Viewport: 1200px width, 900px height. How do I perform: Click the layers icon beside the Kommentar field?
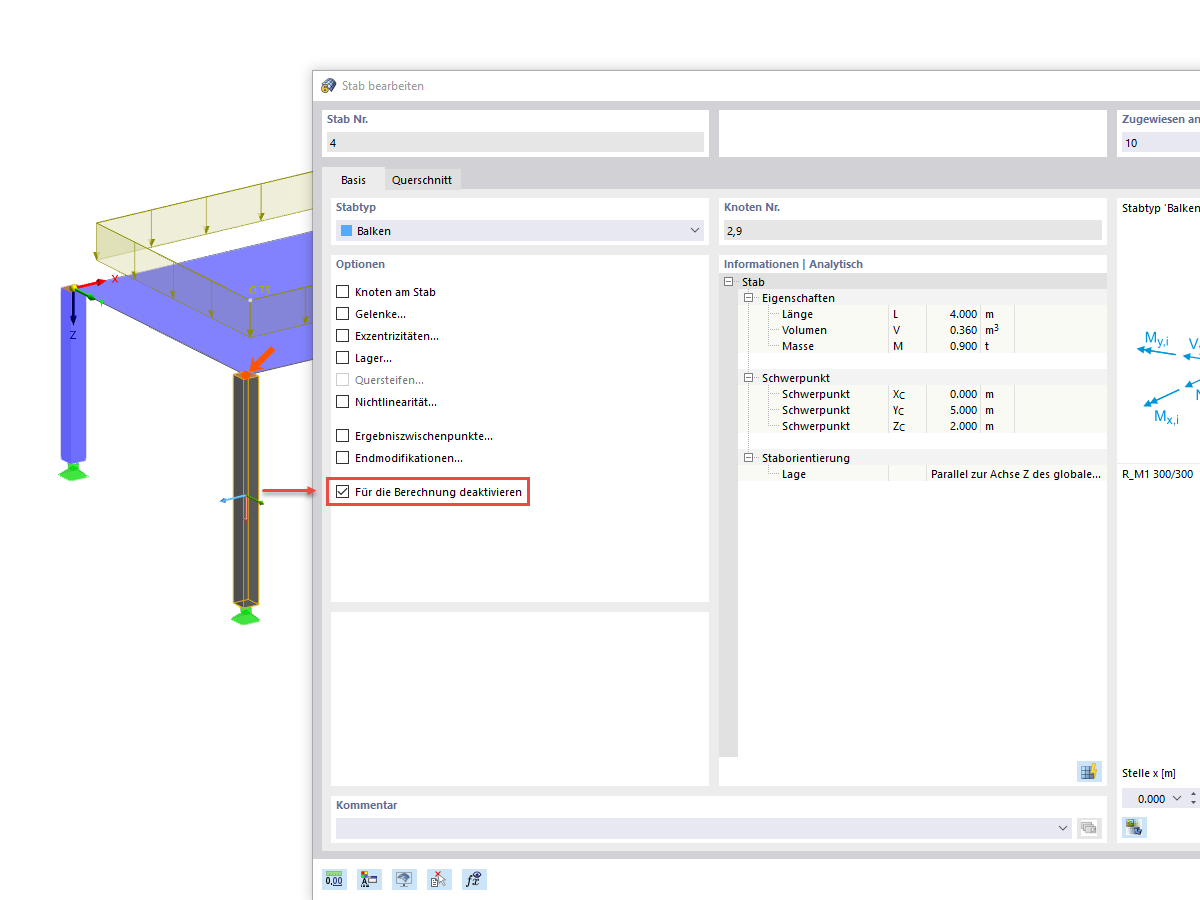click(x=1088, y=828)
